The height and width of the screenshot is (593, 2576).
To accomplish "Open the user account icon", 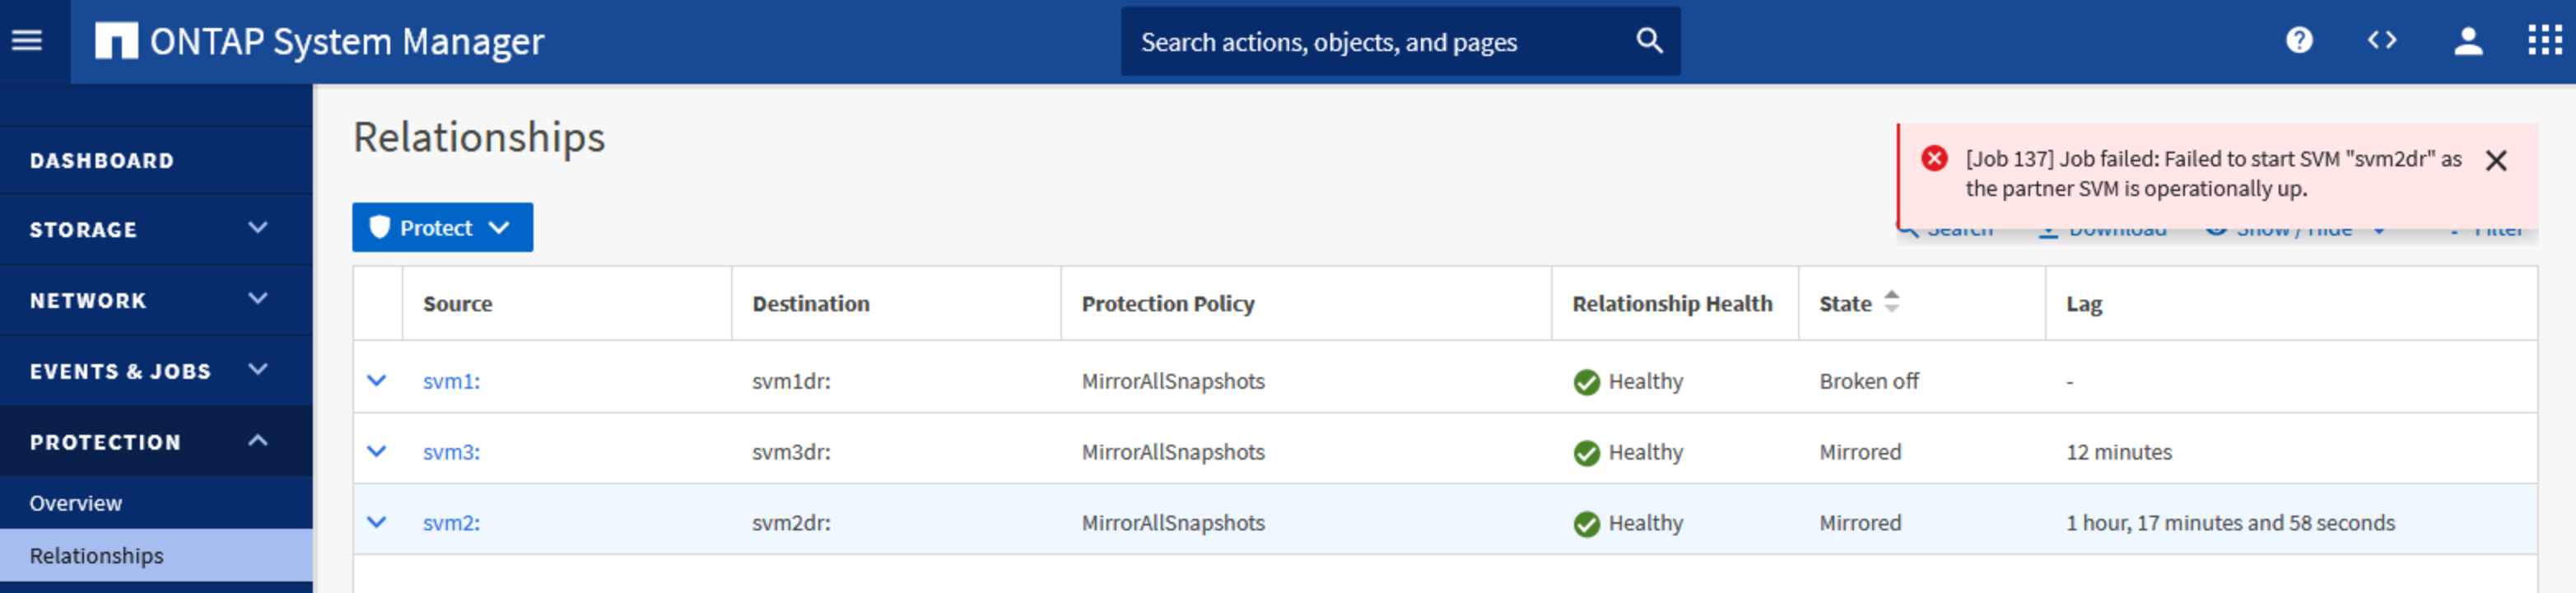I will click(x=2468, y=41).
